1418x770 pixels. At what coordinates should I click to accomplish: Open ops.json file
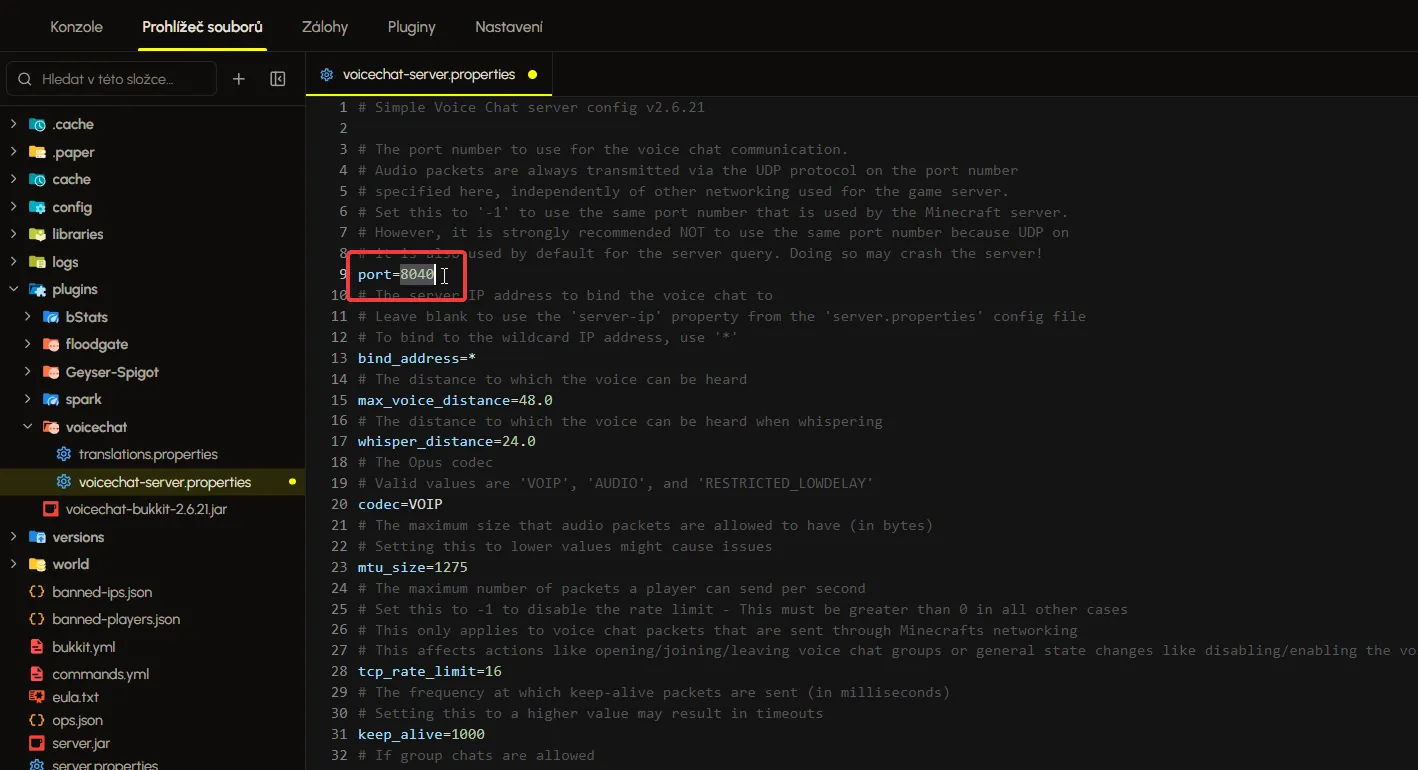[x=78, y=720]
